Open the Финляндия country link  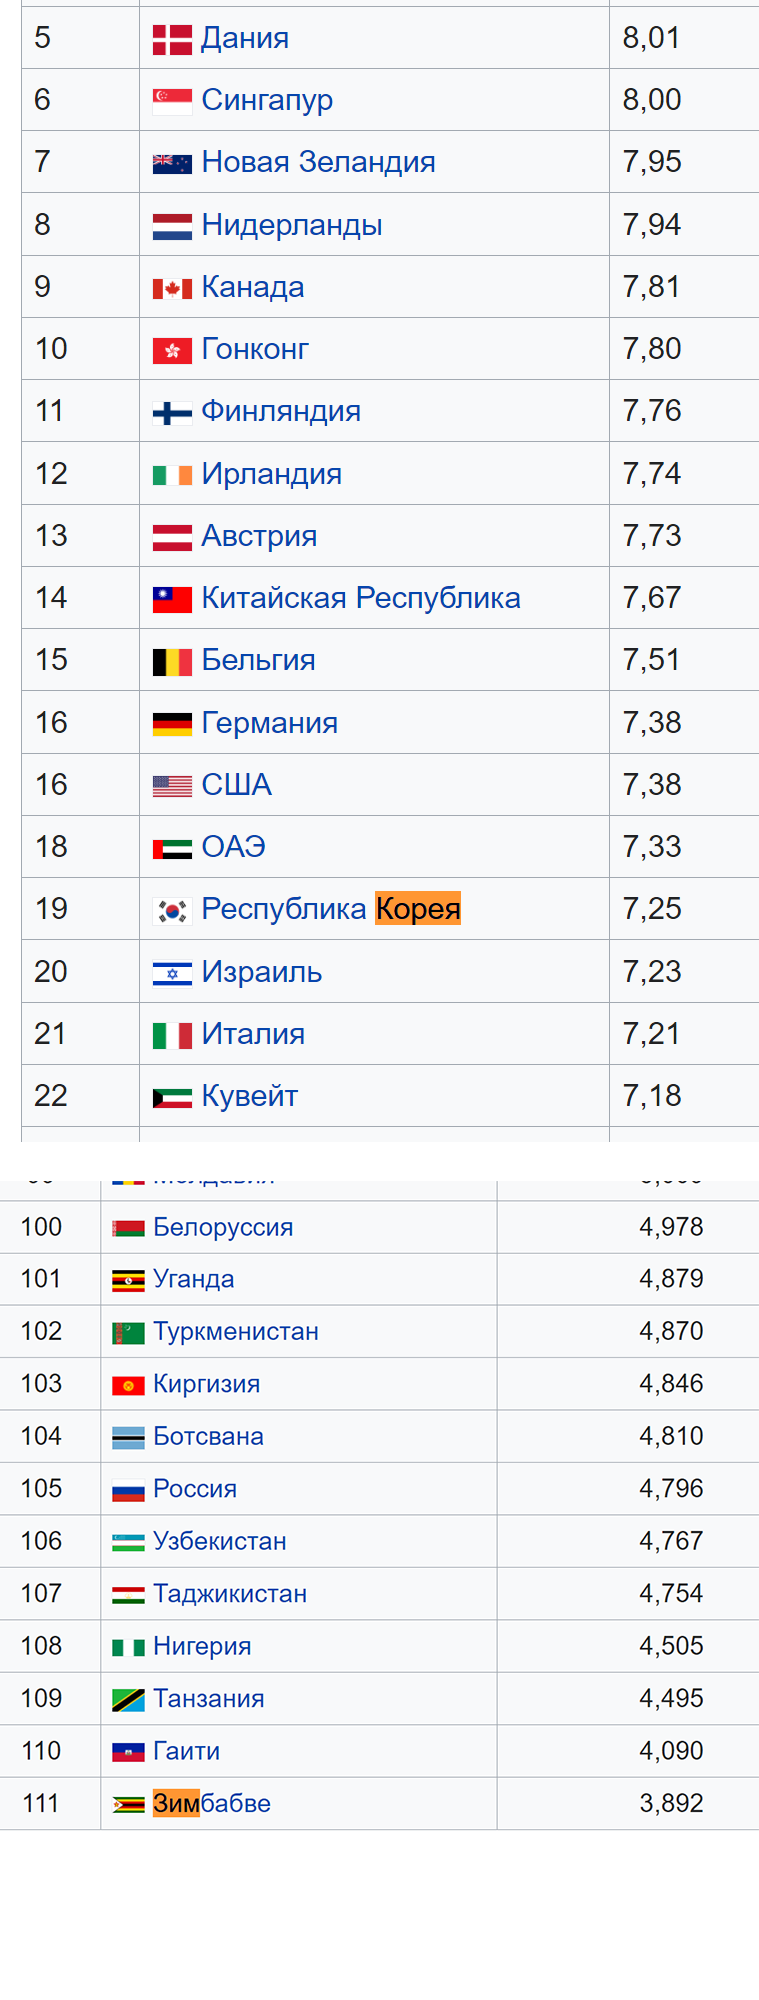[x=281, y=411]
